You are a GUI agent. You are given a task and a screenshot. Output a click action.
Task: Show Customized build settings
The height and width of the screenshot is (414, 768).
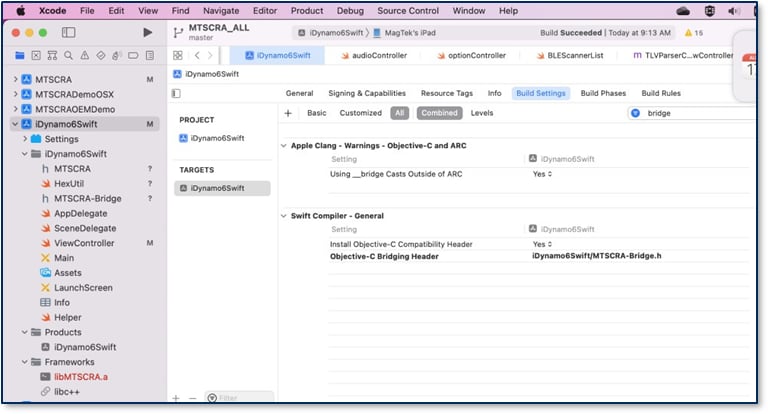pyautogui.click(x=360, y=113)
